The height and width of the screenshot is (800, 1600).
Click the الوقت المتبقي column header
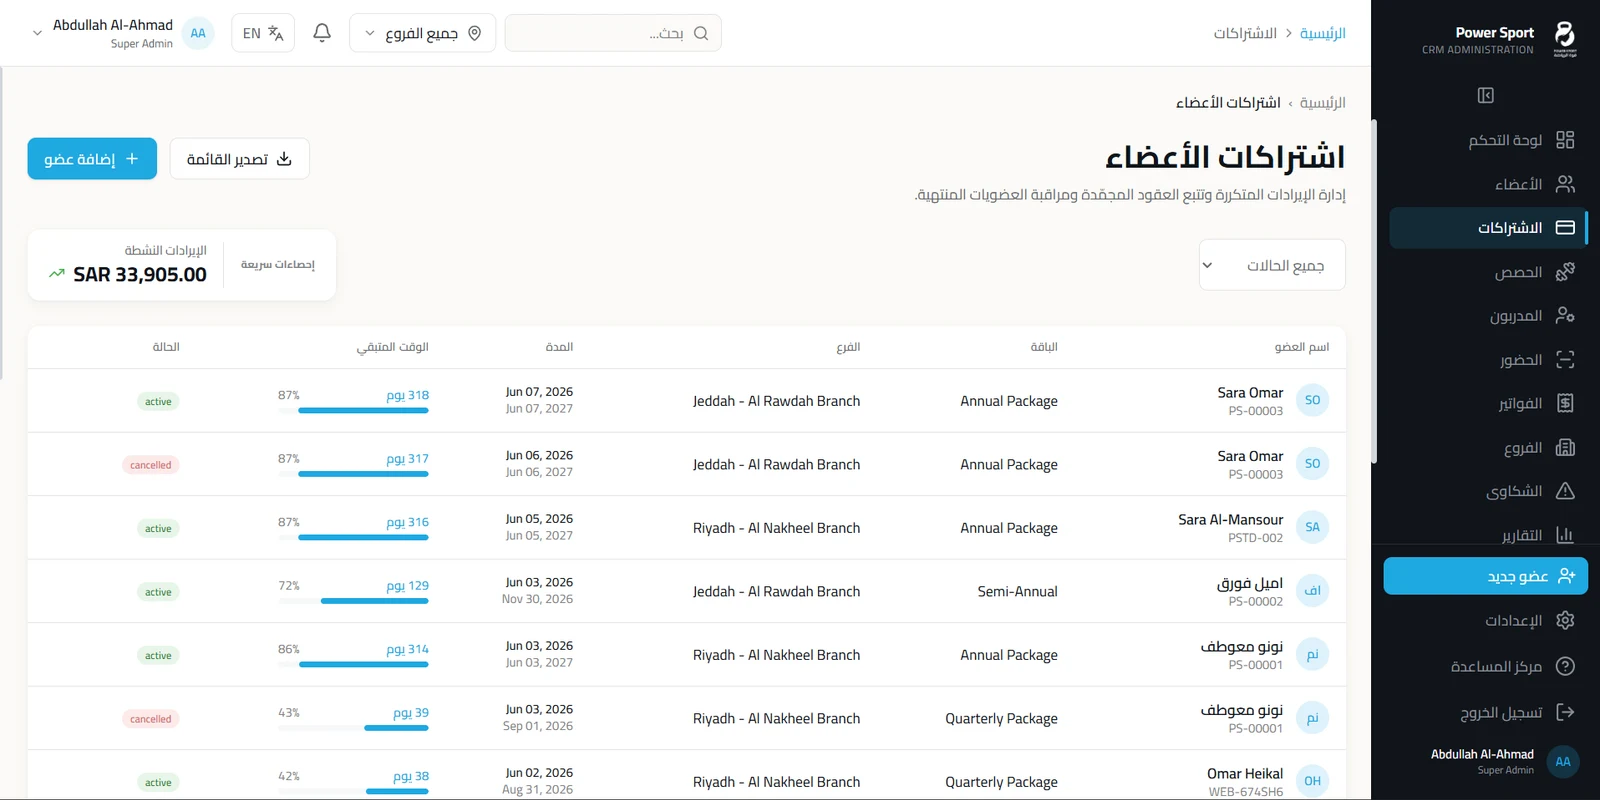click(x=392, y=347)
